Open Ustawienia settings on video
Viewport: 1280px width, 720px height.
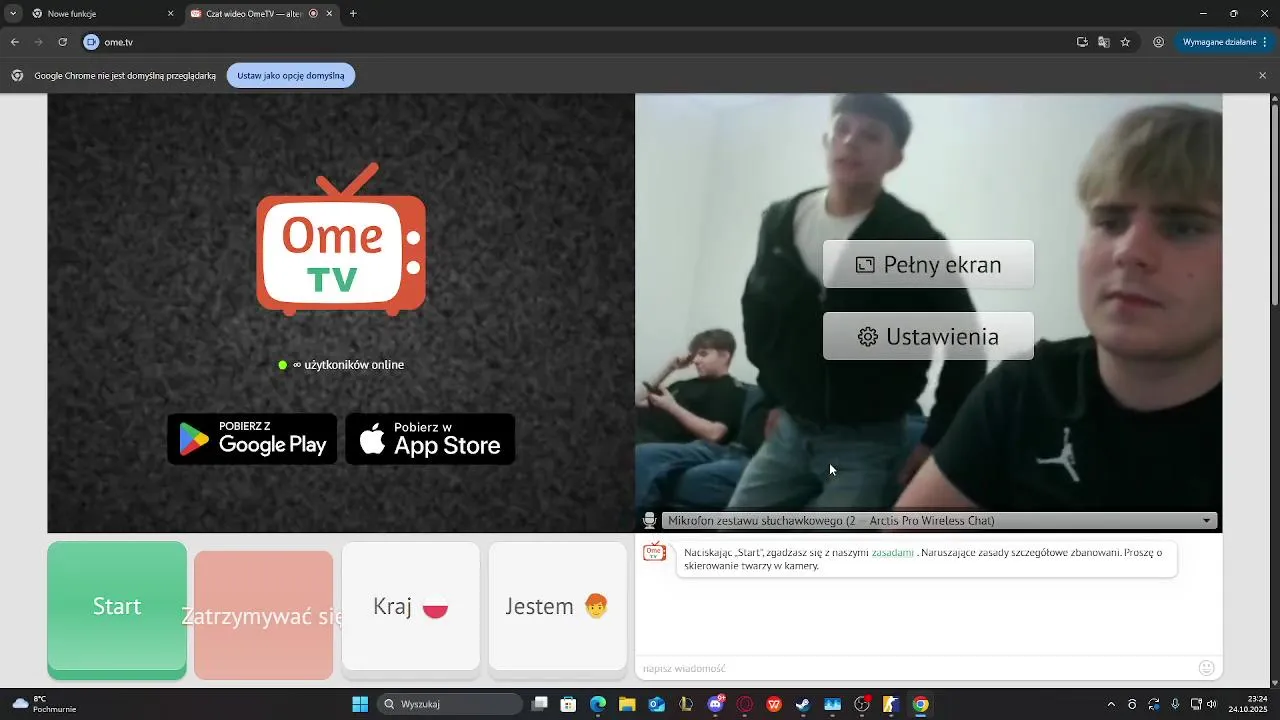point(928,336)
